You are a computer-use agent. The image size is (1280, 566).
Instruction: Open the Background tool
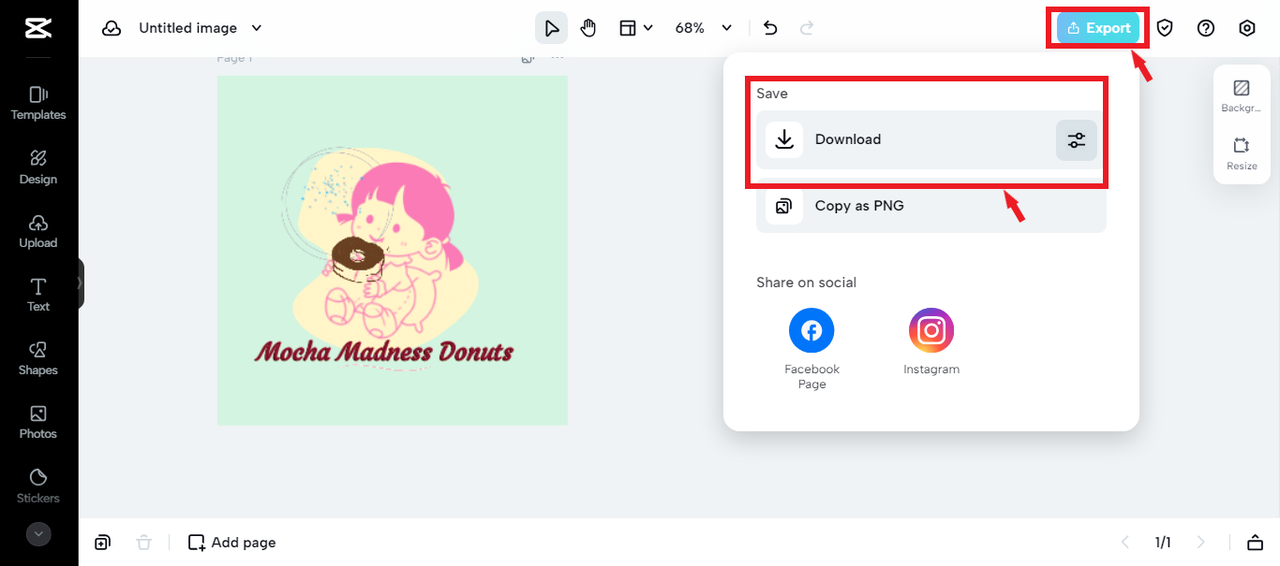[1242, 96]
